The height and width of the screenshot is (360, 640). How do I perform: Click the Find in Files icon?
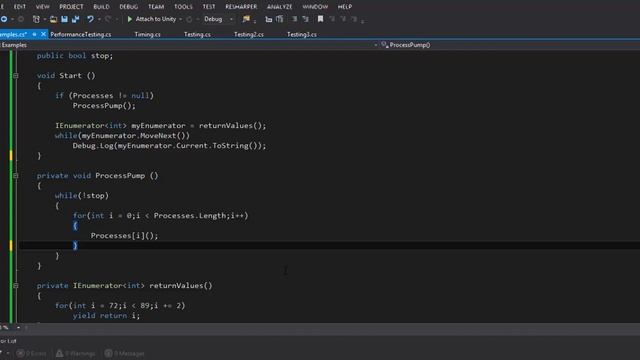[246, 19]
